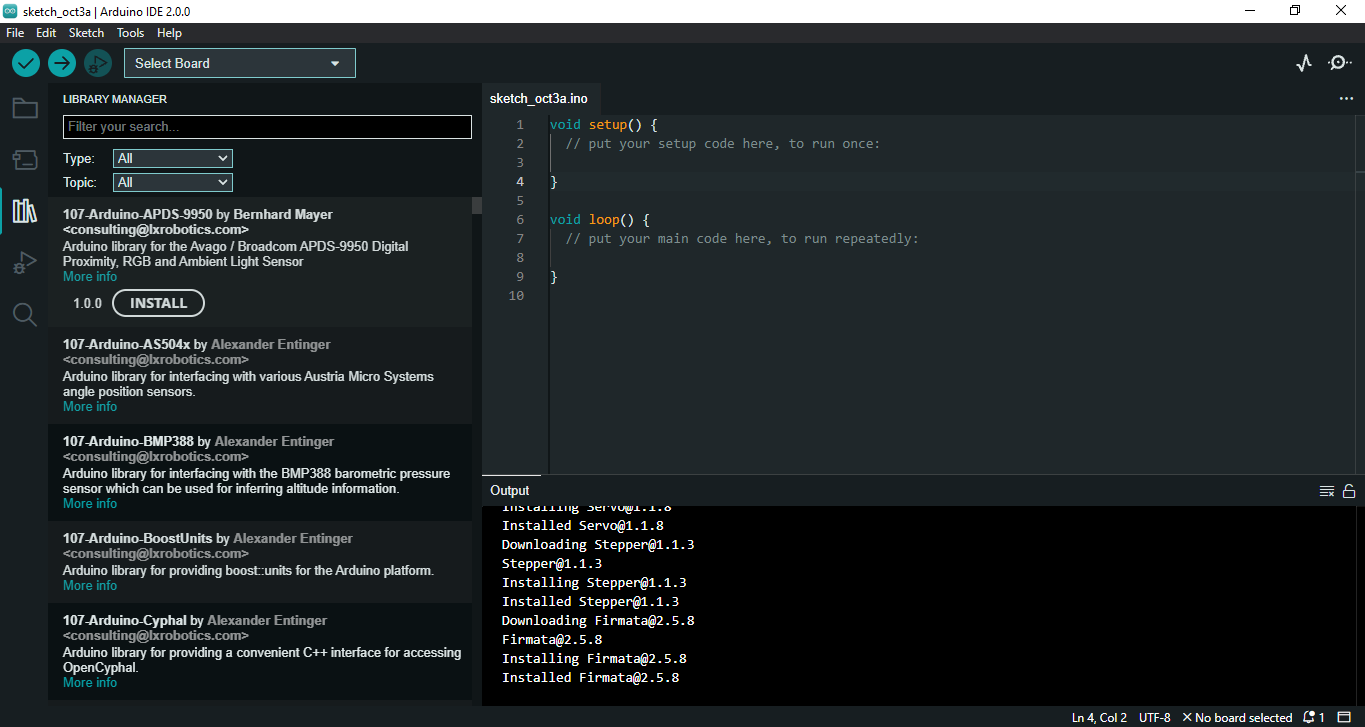Select the 107-Arduino-BMP388 library entry title
1365x727 pixels.
[128, 441]
